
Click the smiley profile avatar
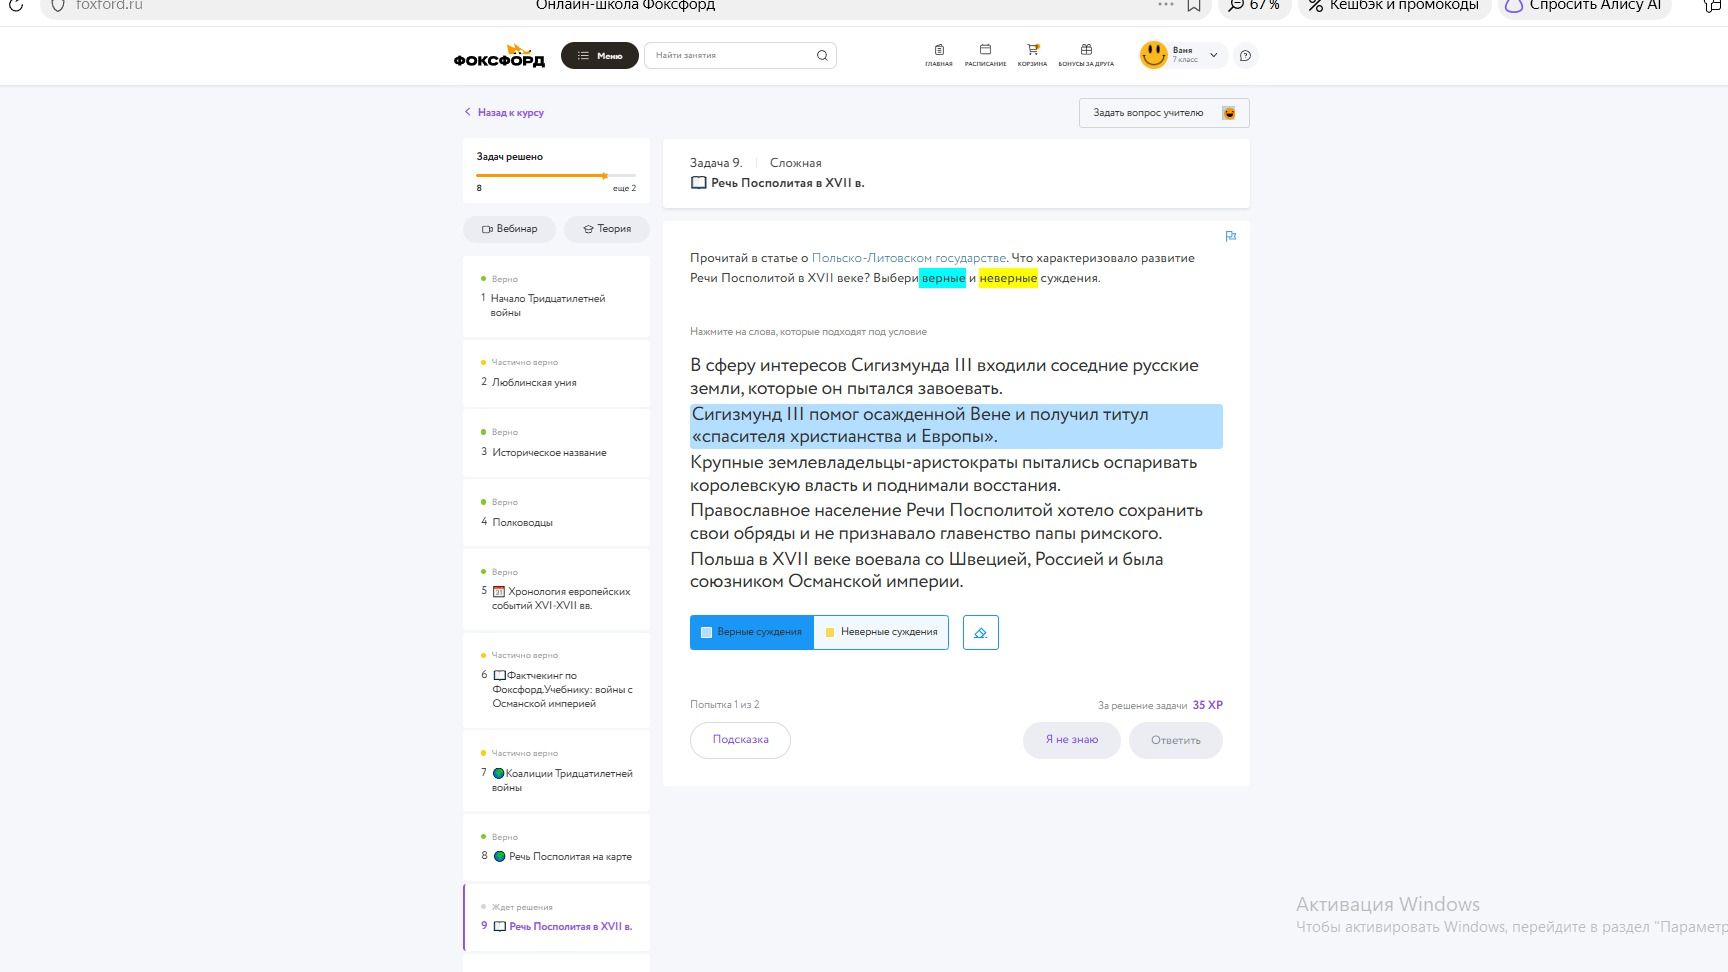[1153, 55]
